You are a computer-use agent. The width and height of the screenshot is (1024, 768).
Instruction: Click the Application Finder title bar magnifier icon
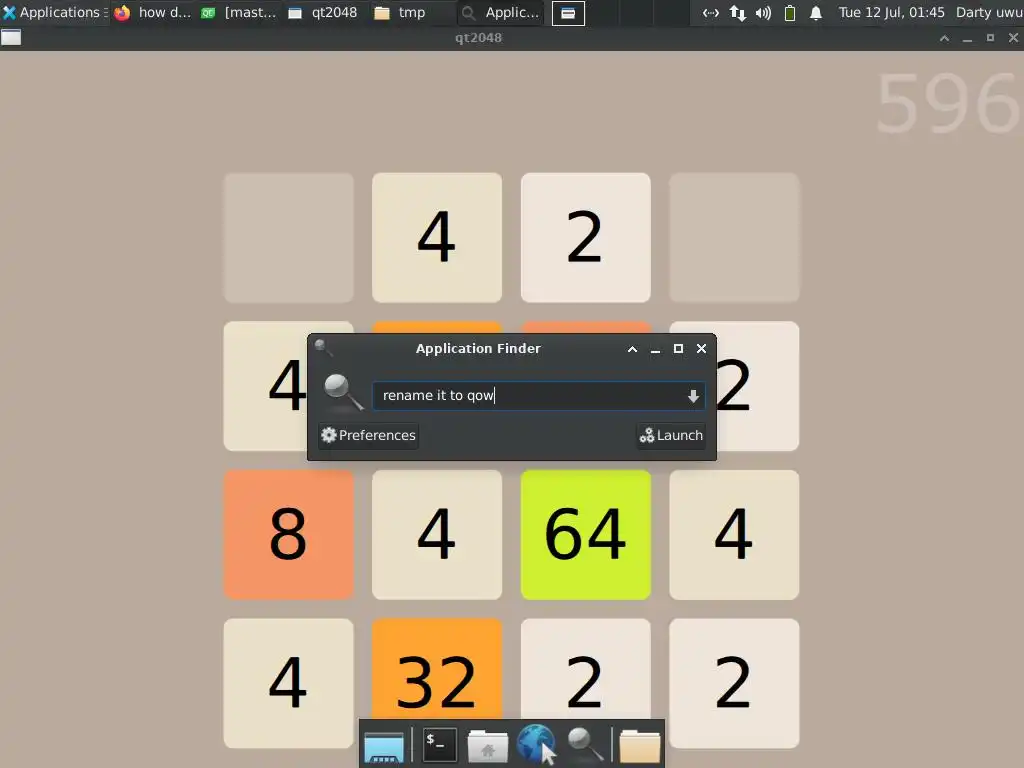(323, 347)
